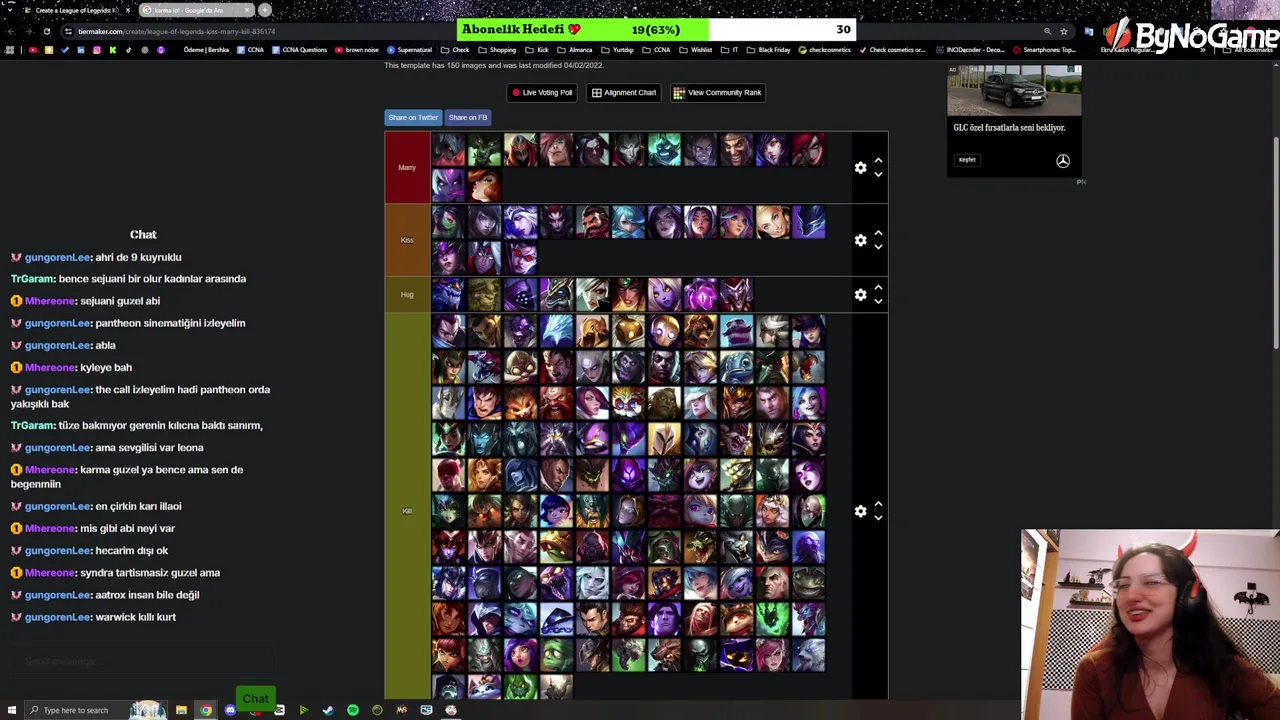1280x720 pixels.
Task: Pick Vel'Koz portrait in Hug tier
Action: (700, 295)
